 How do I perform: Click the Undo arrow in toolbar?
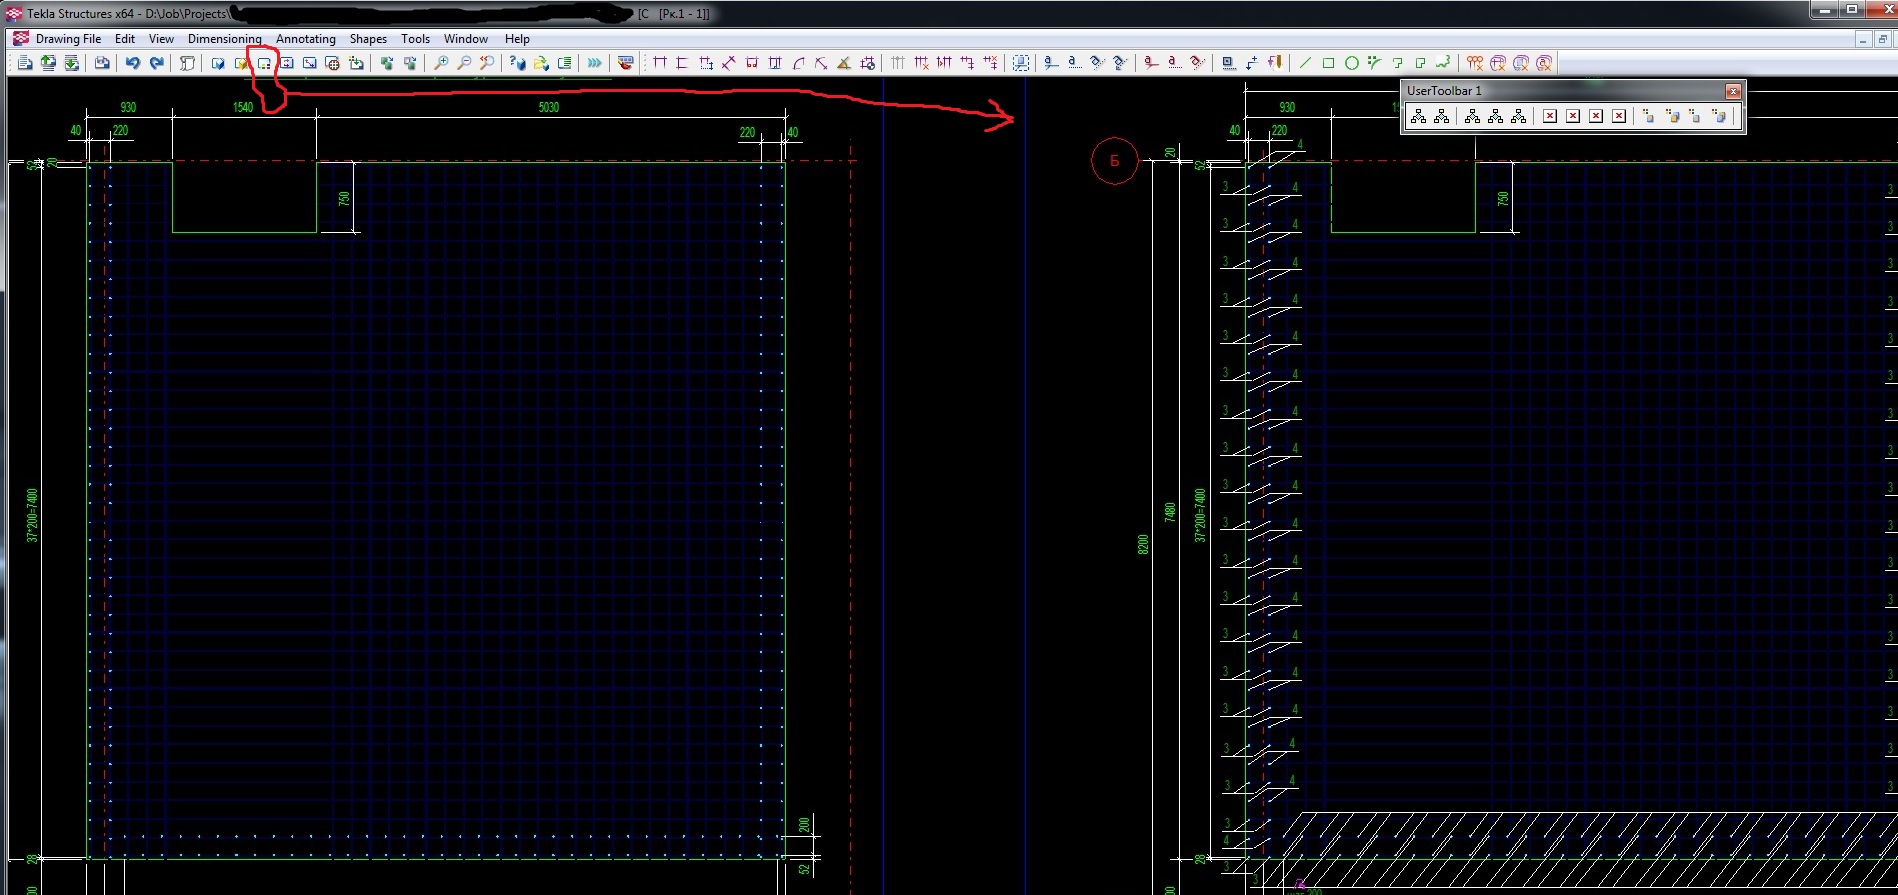pos(132,63)
